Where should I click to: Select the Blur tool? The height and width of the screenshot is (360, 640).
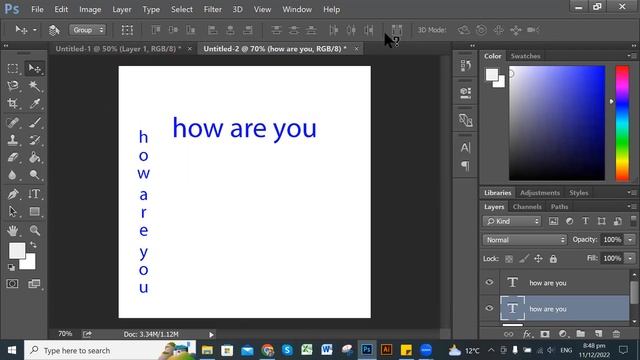(x=13, y=175)
